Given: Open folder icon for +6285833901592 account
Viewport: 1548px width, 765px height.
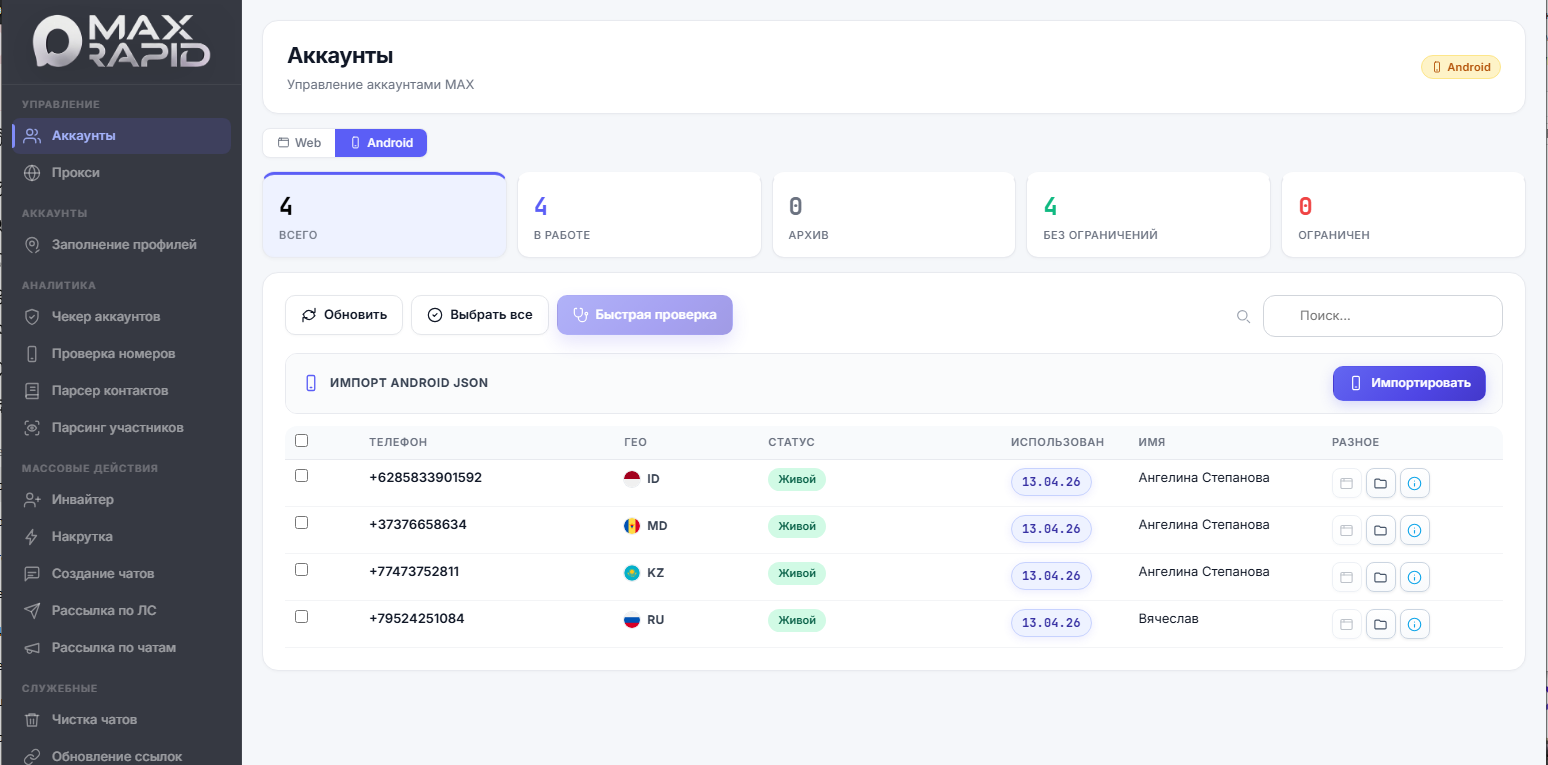Looking at the screenshot, I should (1380, 484).
